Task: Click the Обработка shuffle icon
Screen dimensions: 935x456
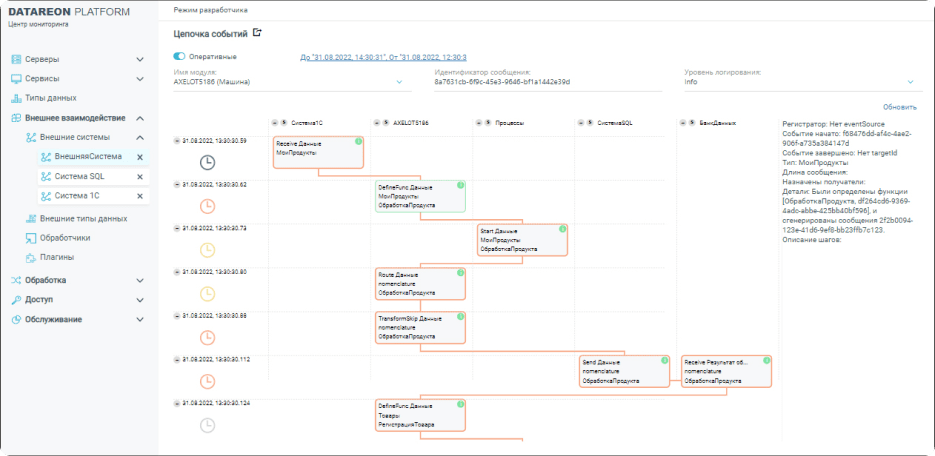Action: point(17,280)
